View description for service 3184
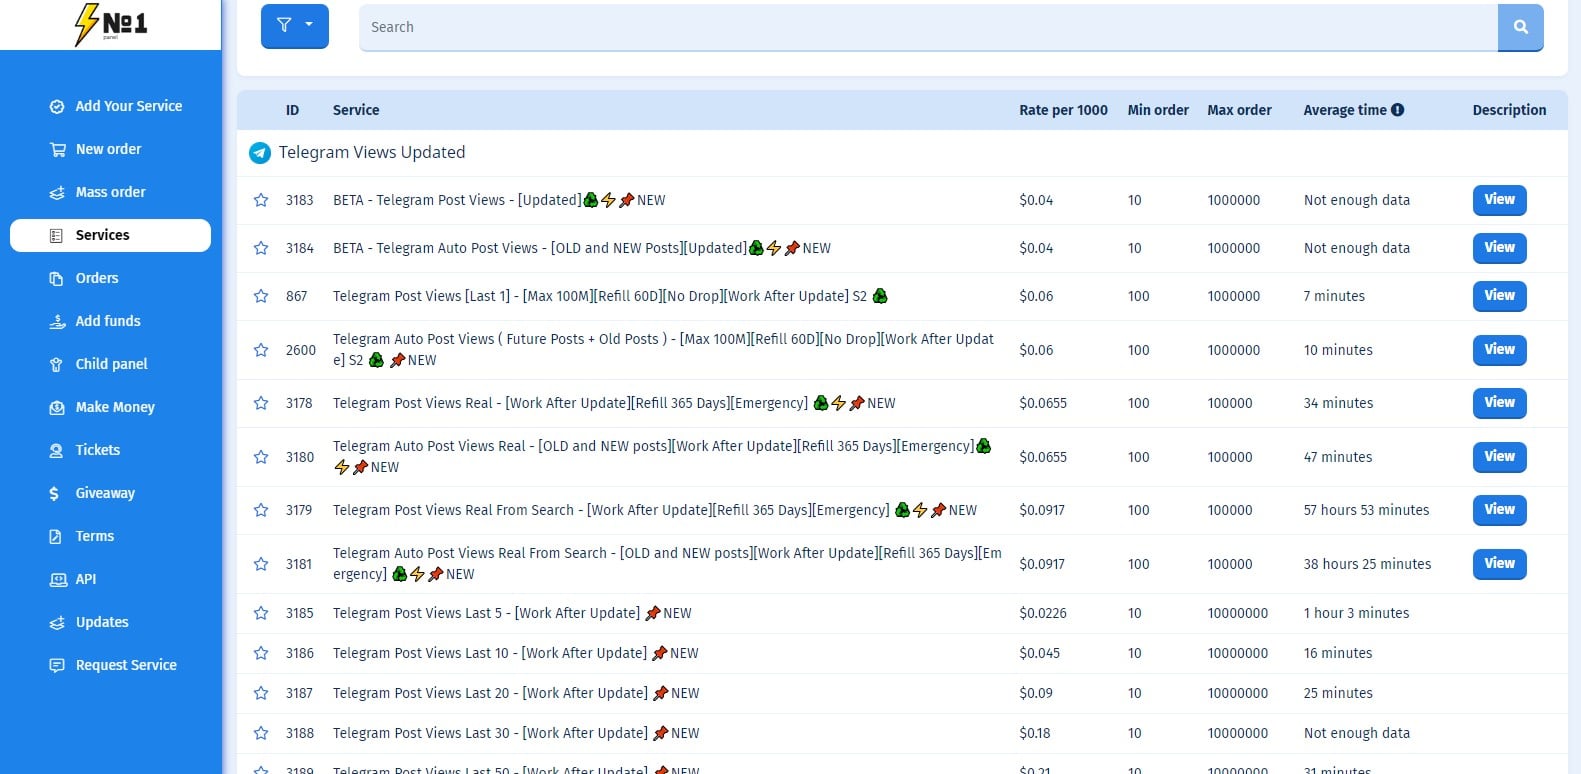The height and width of the screenshot is (774, 1581). [1498, 248]
